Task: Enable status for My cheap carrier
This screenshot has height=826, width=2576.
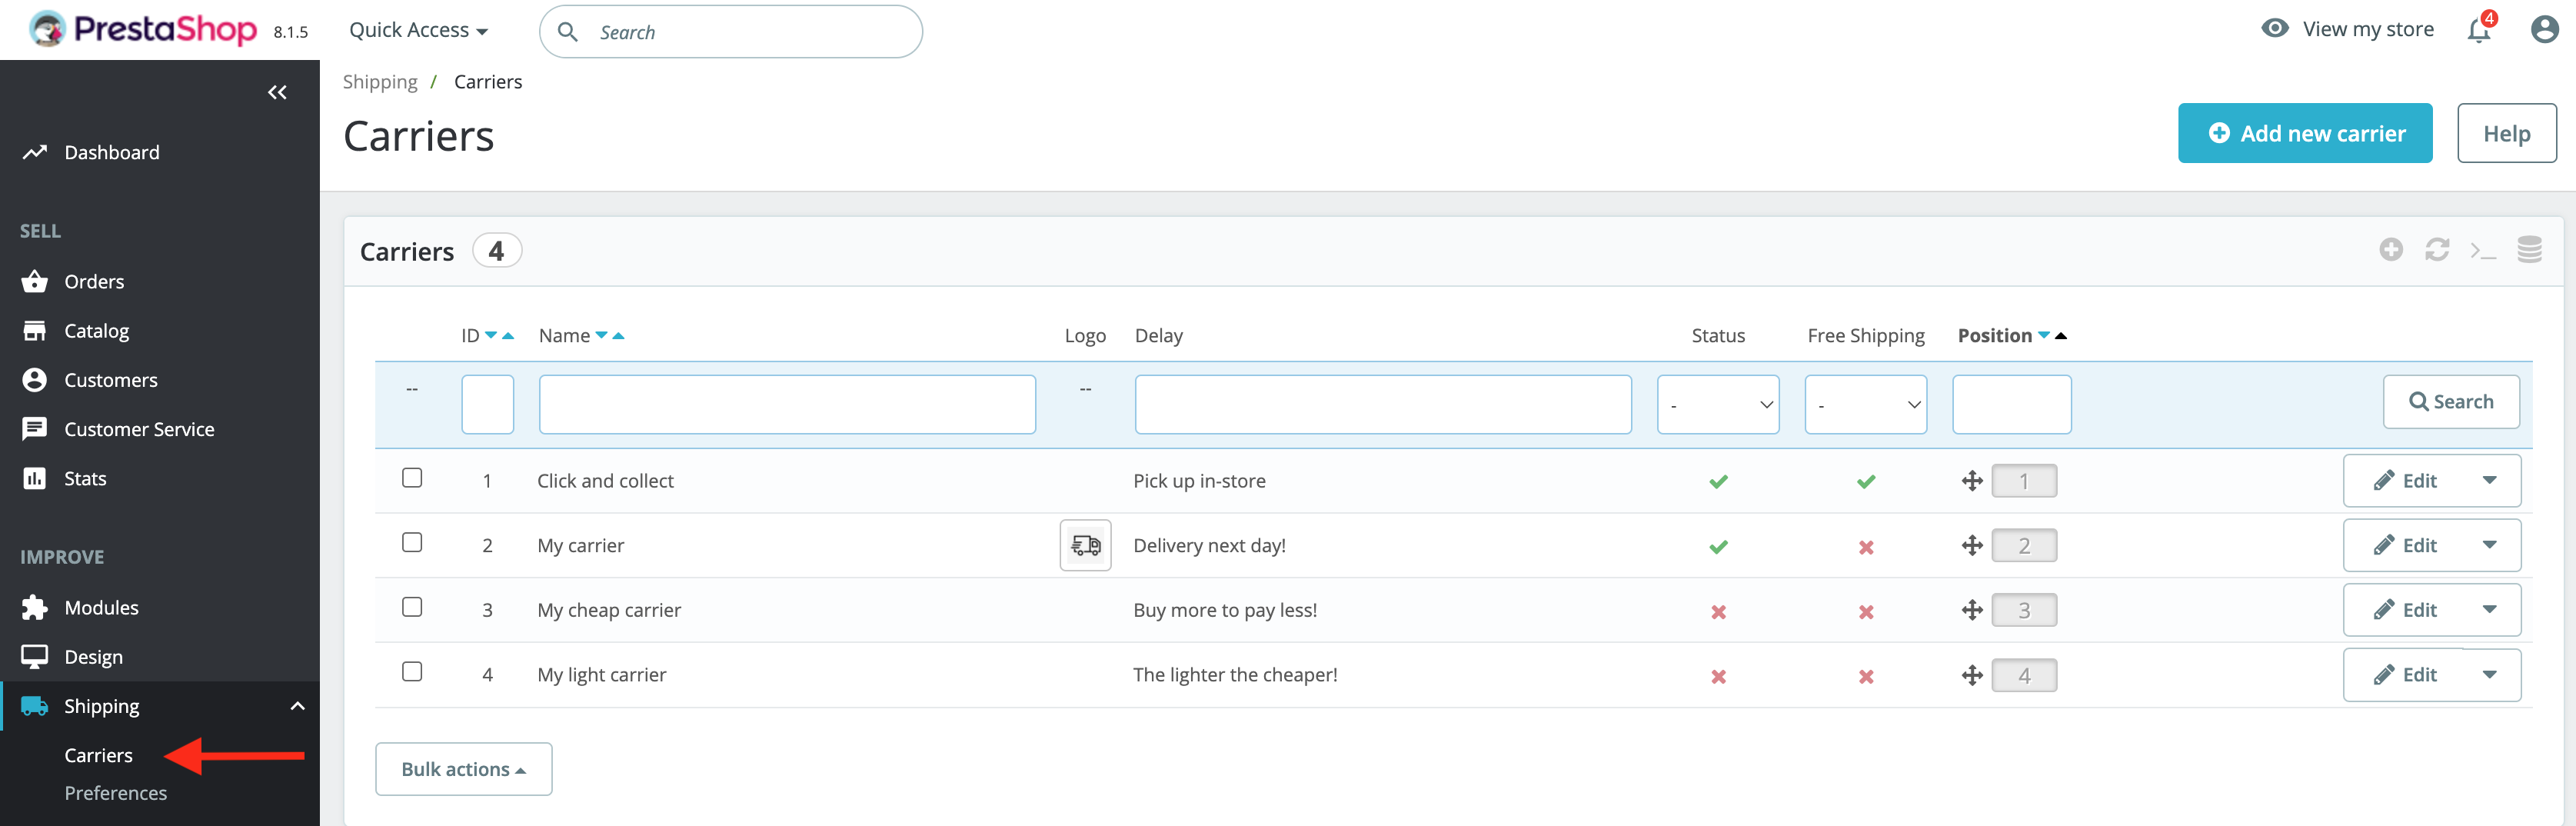Action: coord(1718,612)
